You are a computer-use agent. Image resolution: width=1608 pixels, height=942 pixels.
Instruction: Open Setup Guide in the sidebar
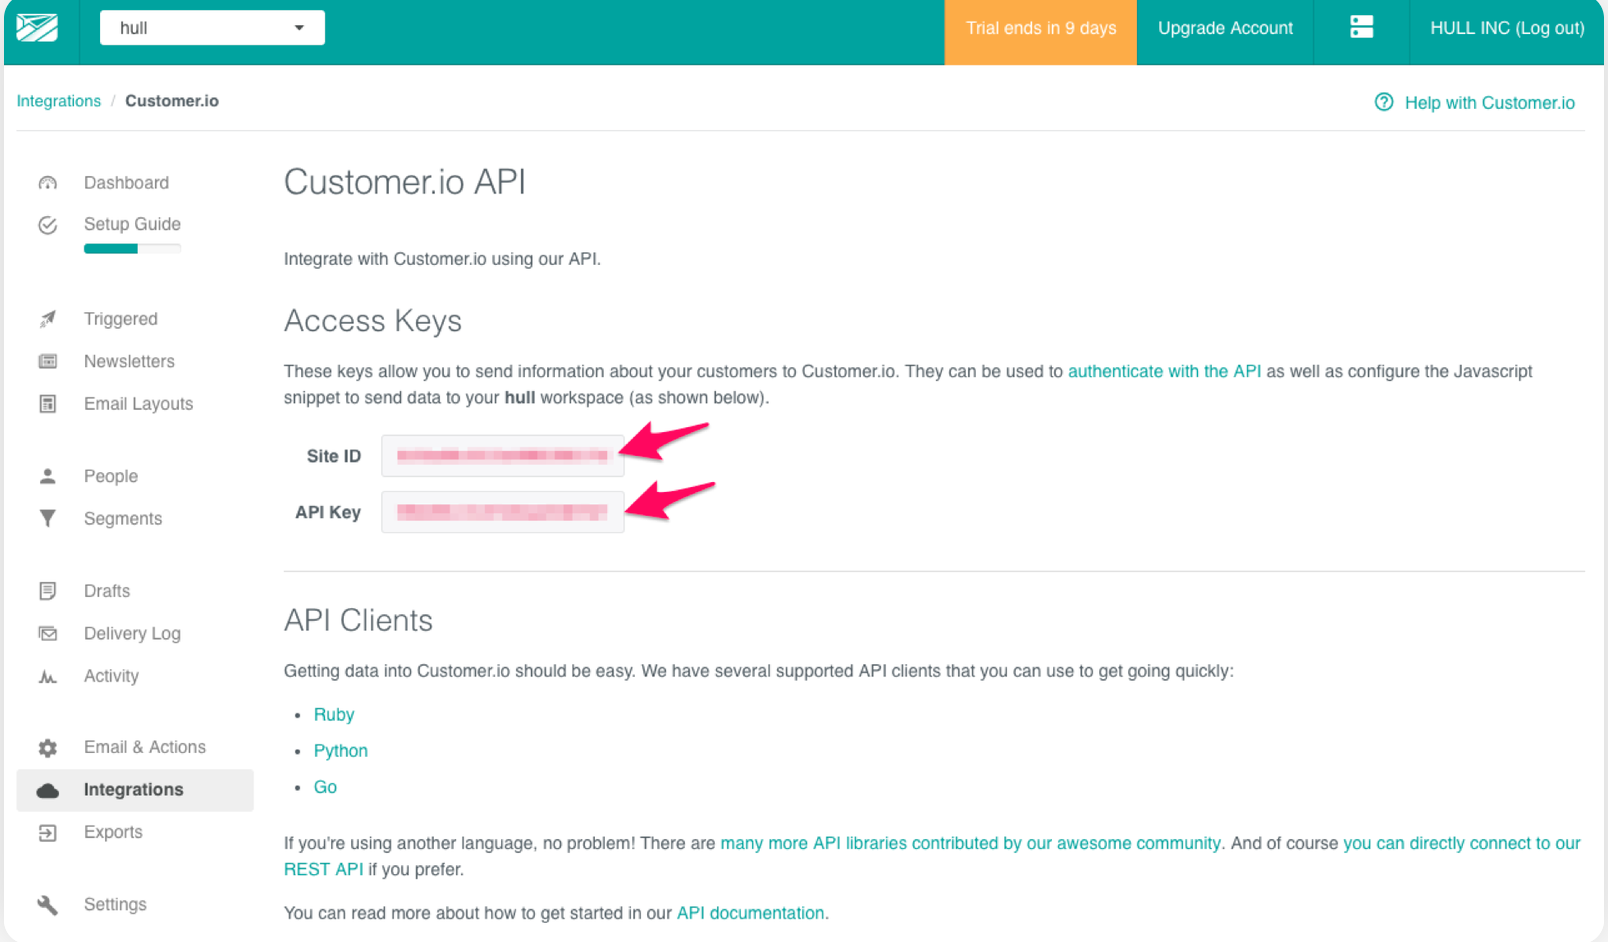132,224
